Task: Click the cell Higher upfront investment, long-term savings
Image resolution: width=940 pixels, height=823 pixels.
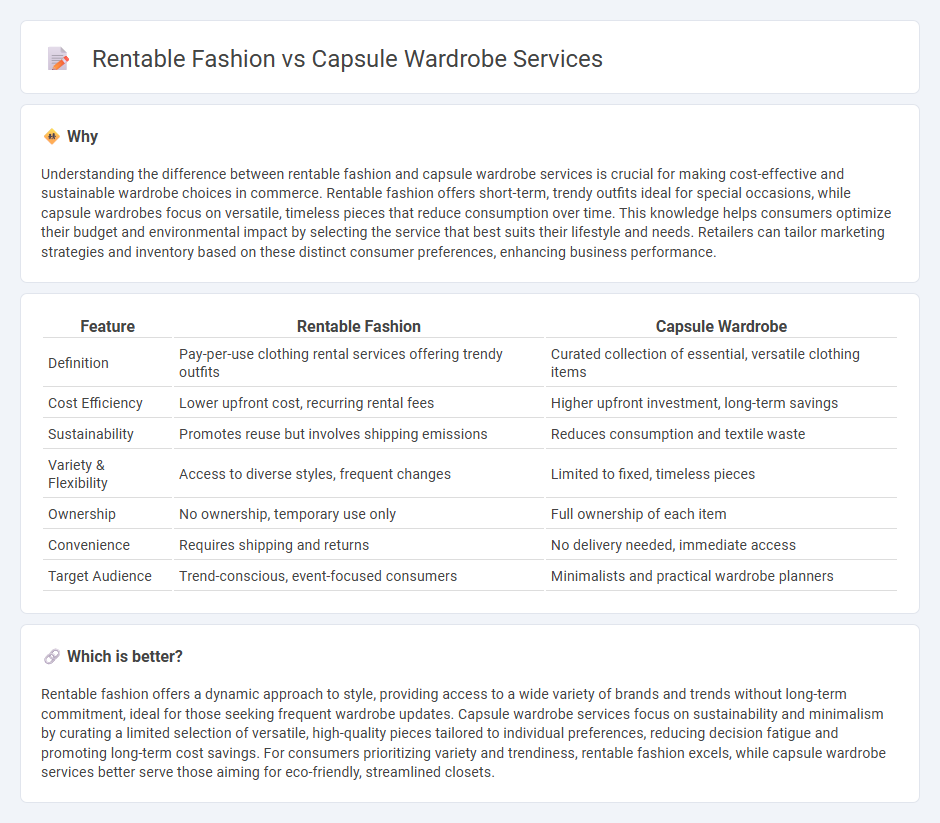Action: [721, 403]
